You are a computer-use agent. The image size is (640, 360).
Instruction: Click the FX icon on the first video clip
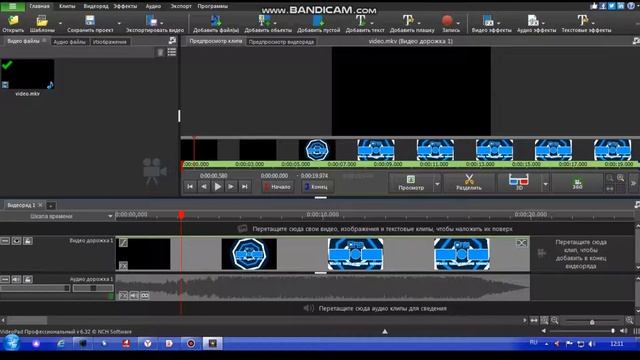pos(123,266)
